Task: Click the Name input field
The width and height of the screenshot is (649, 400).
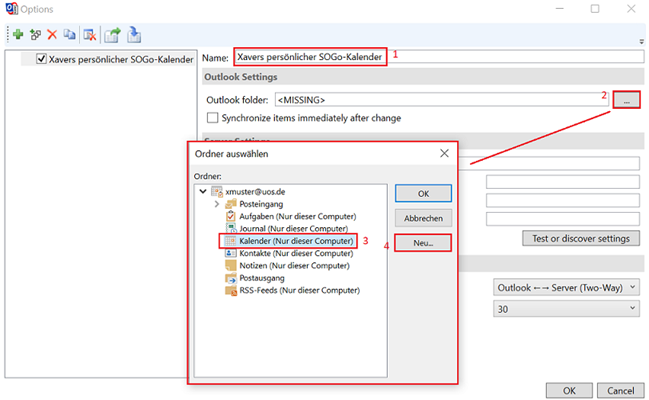Action: 309,57
